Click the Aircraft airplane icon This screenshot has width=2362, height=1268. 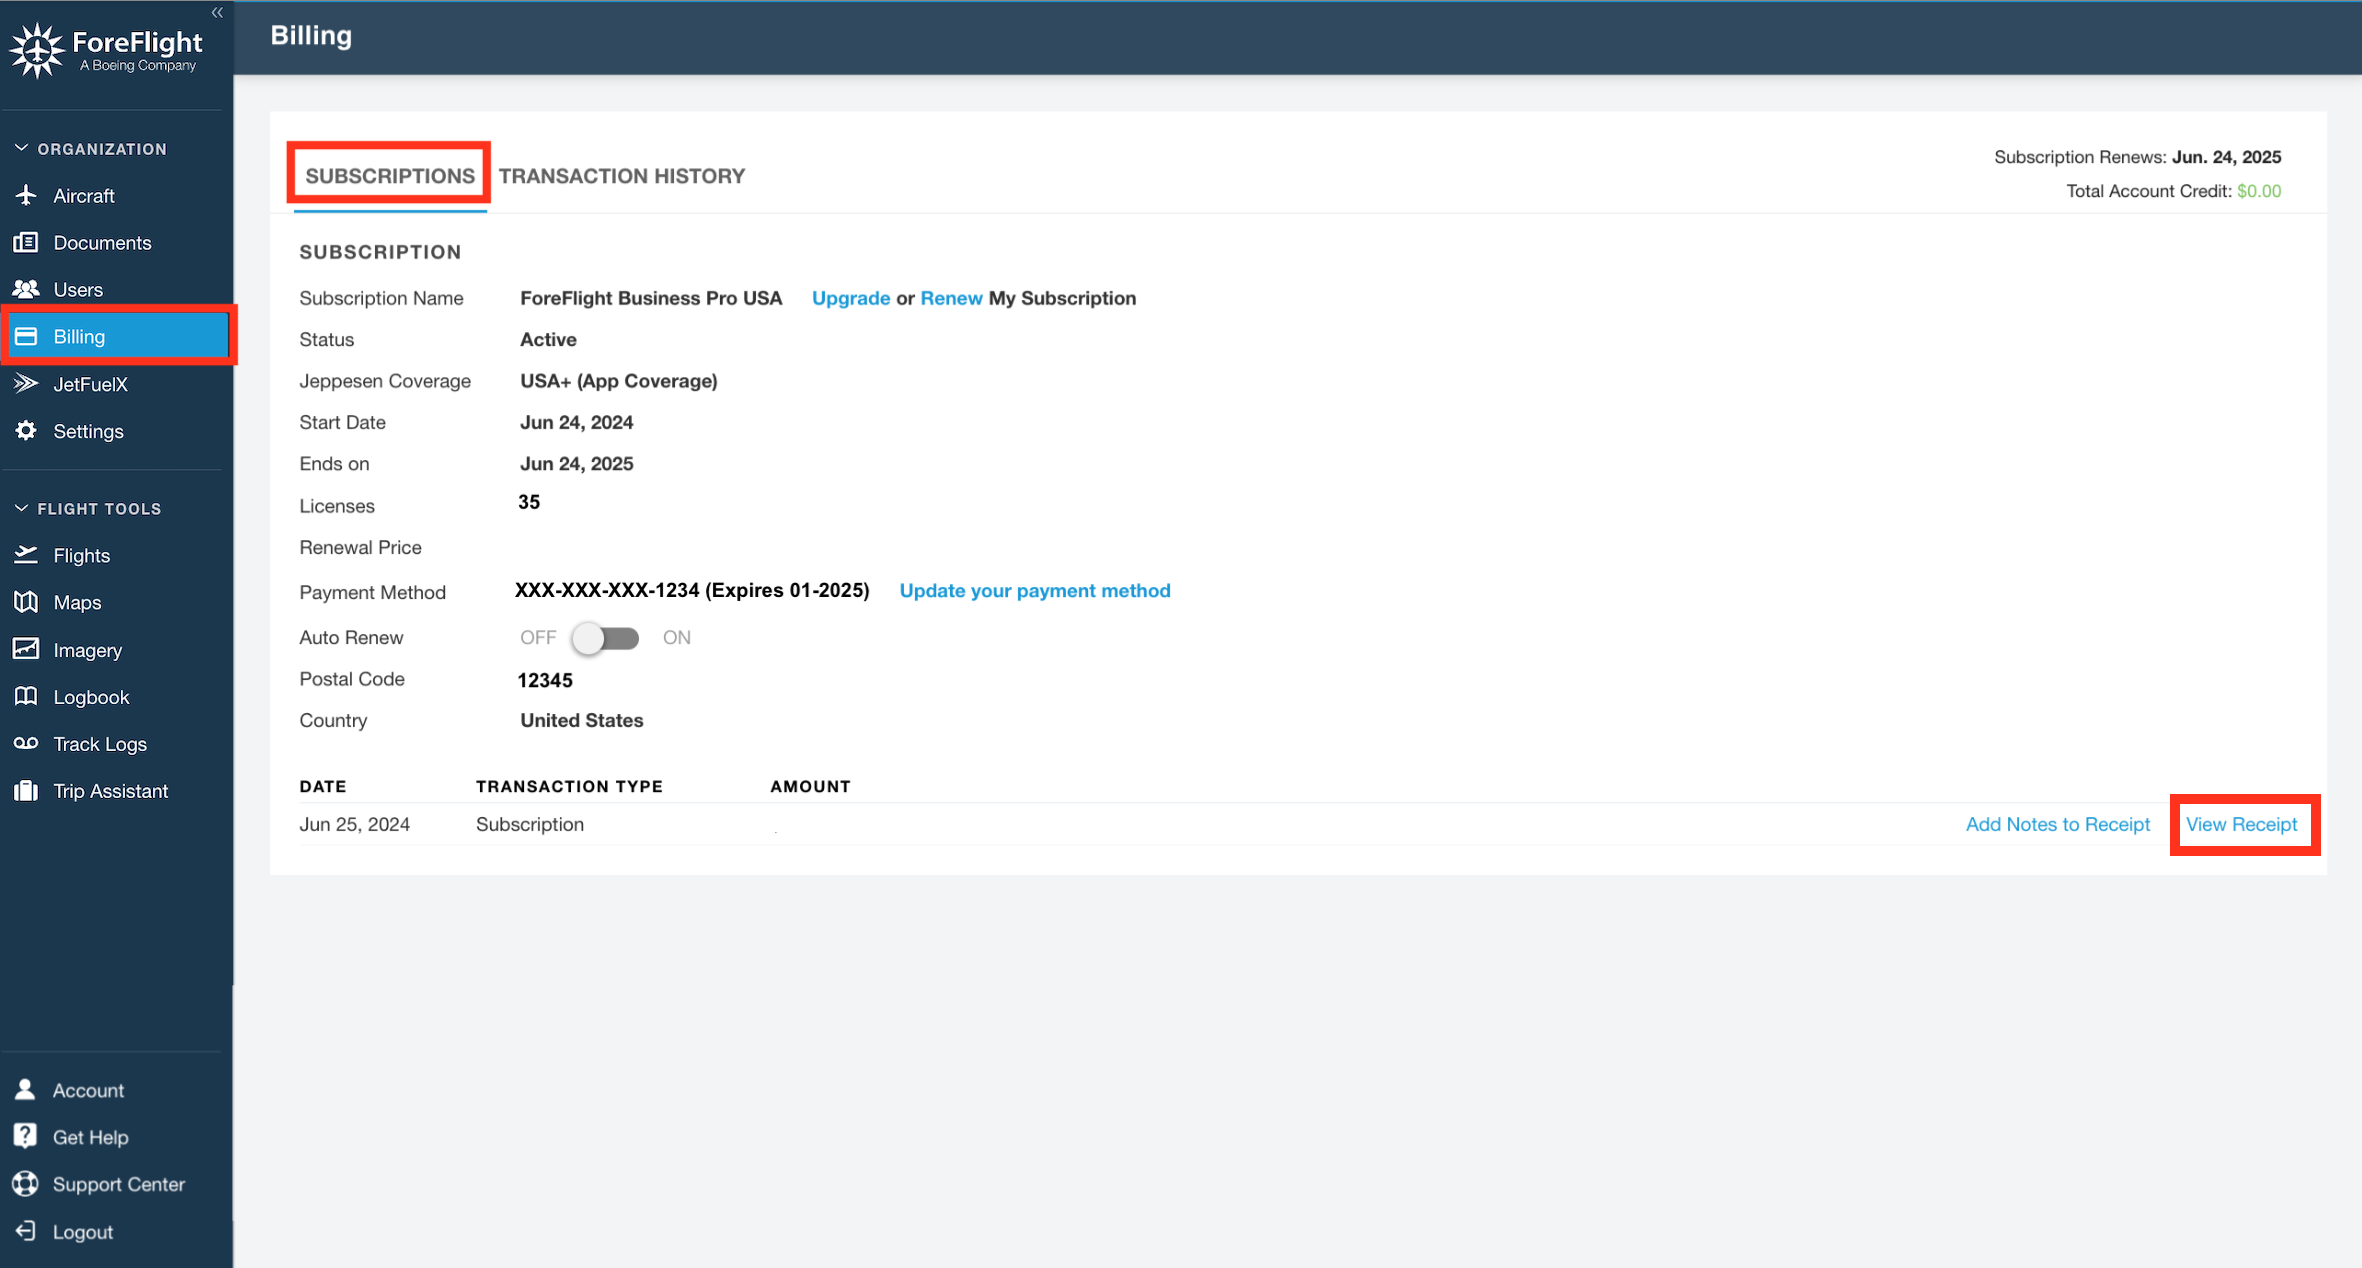click(x=27, y=195)
